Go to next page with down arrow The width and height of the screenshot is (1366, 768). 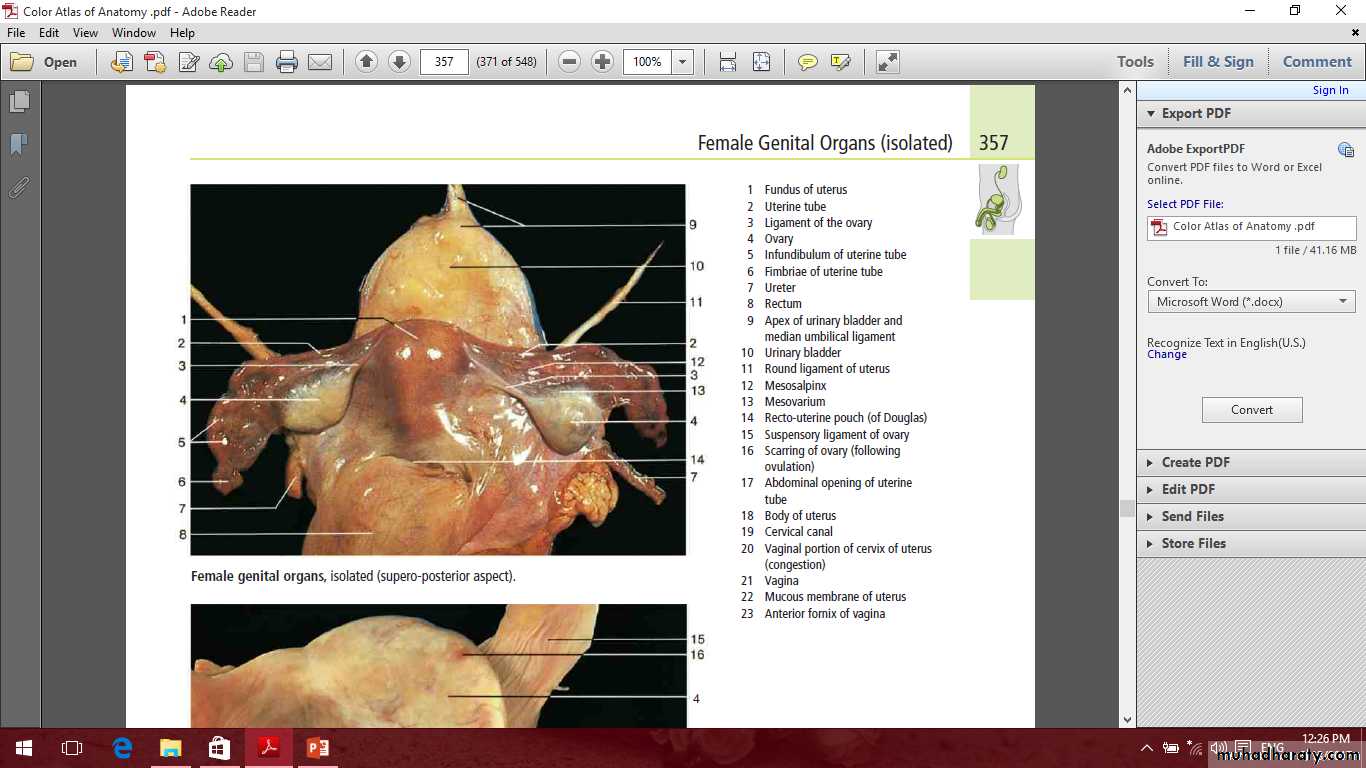(x=399, y=62)
